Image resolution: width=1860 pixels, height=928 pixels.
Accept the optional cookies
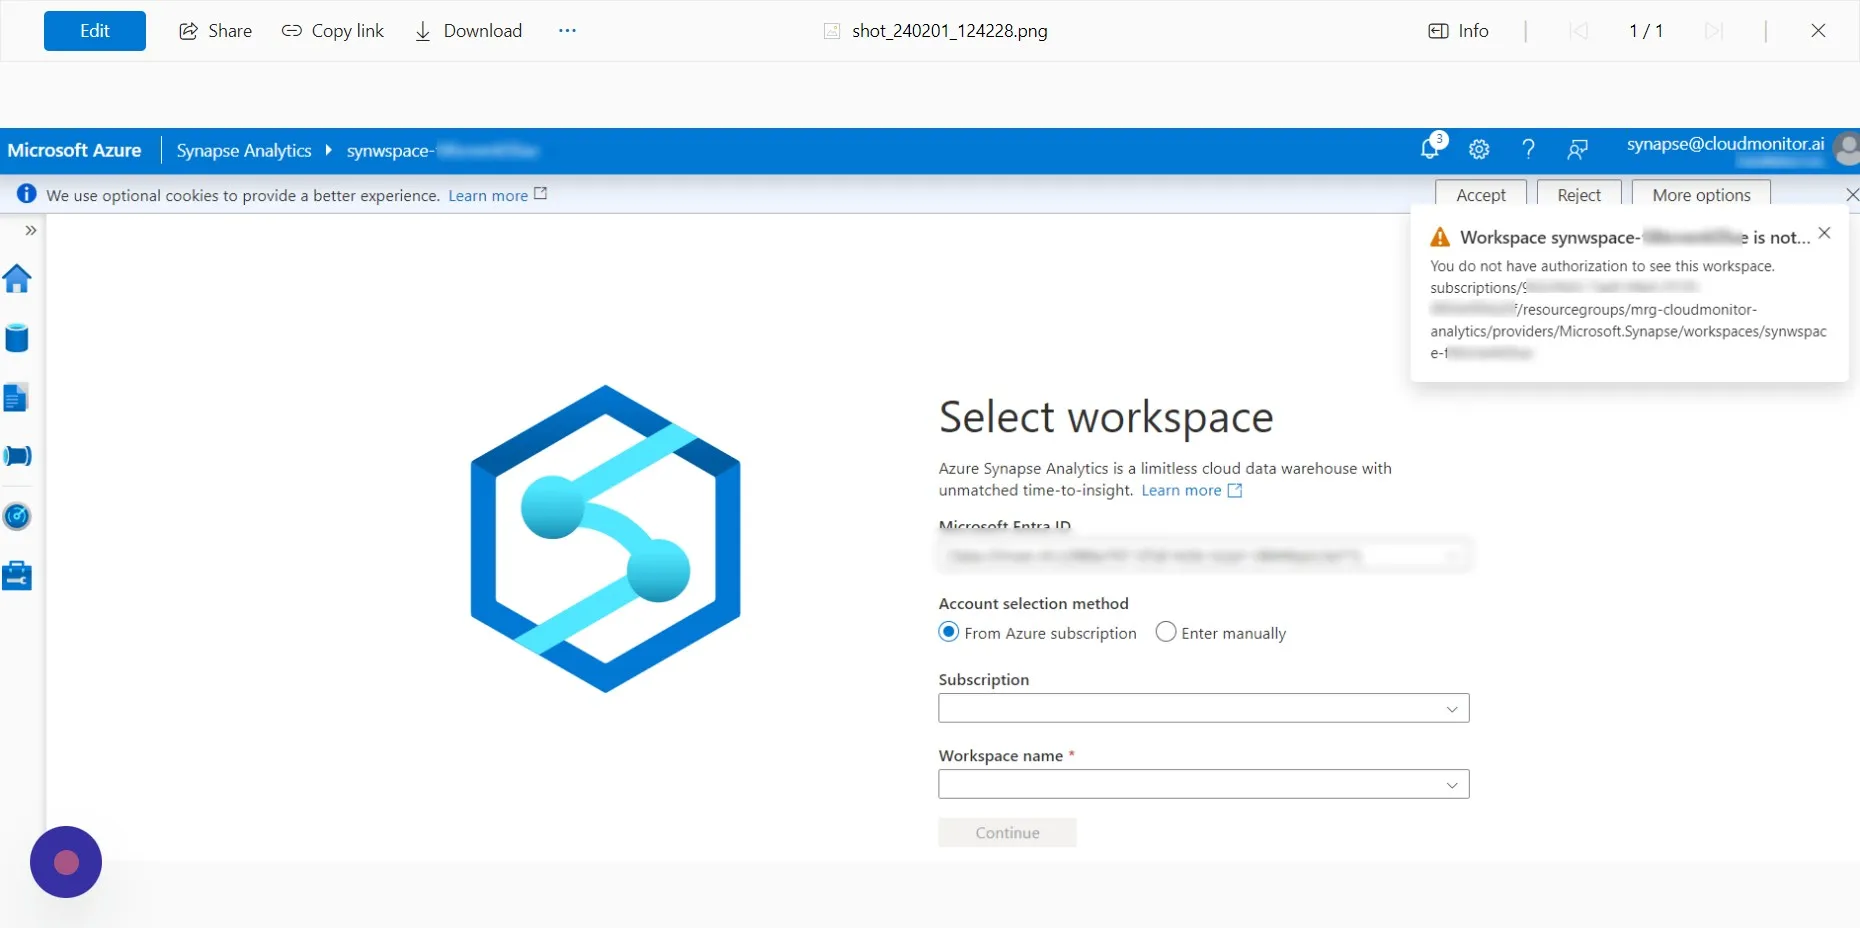[1481, 195]
